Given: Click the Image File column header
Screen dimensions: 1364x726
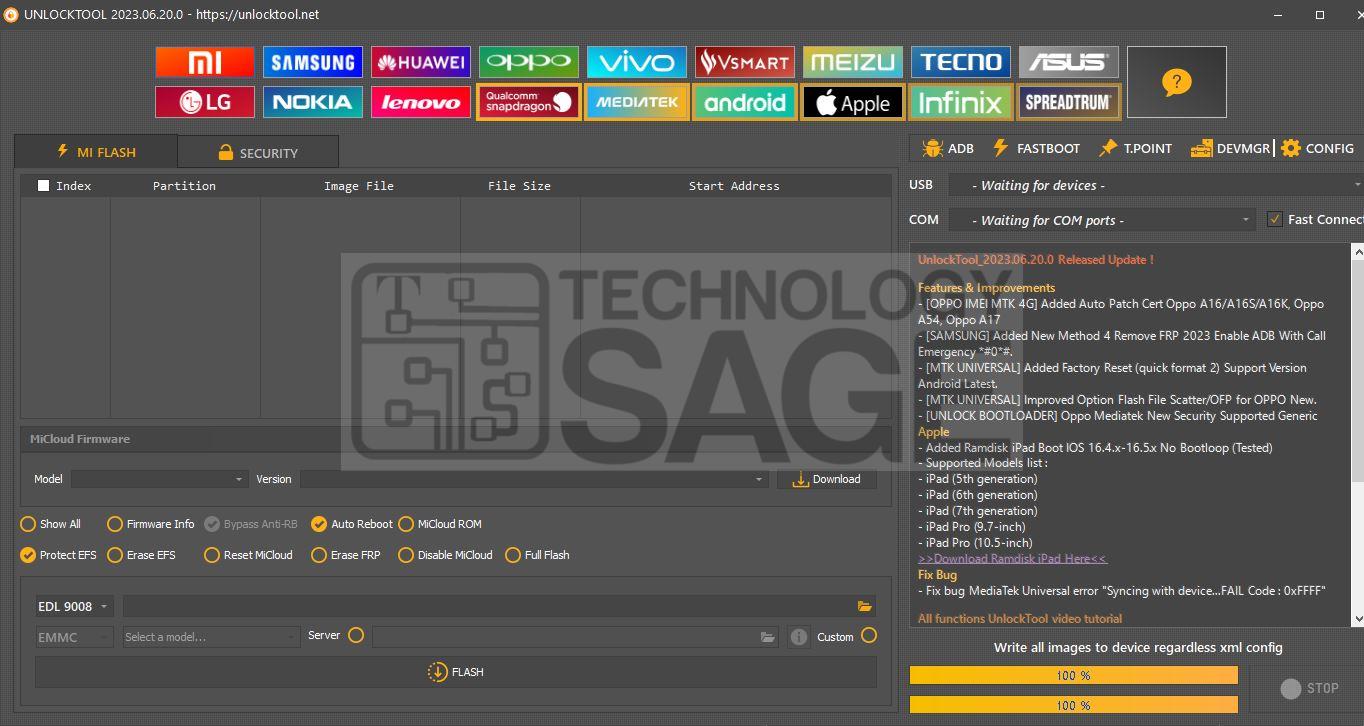Looking at the screenshot, I should [359, 186].
